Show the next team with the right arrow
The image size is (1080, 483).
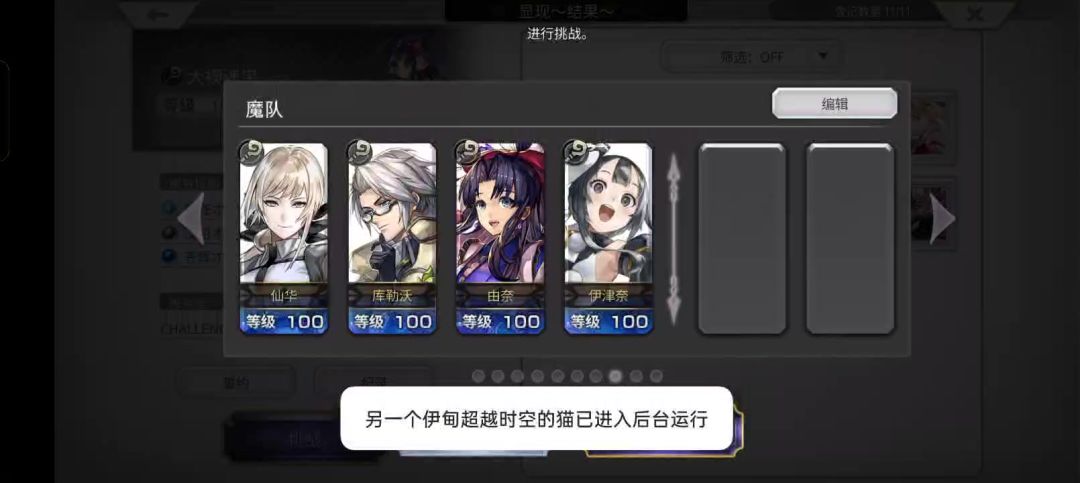[x=942, y=218]
